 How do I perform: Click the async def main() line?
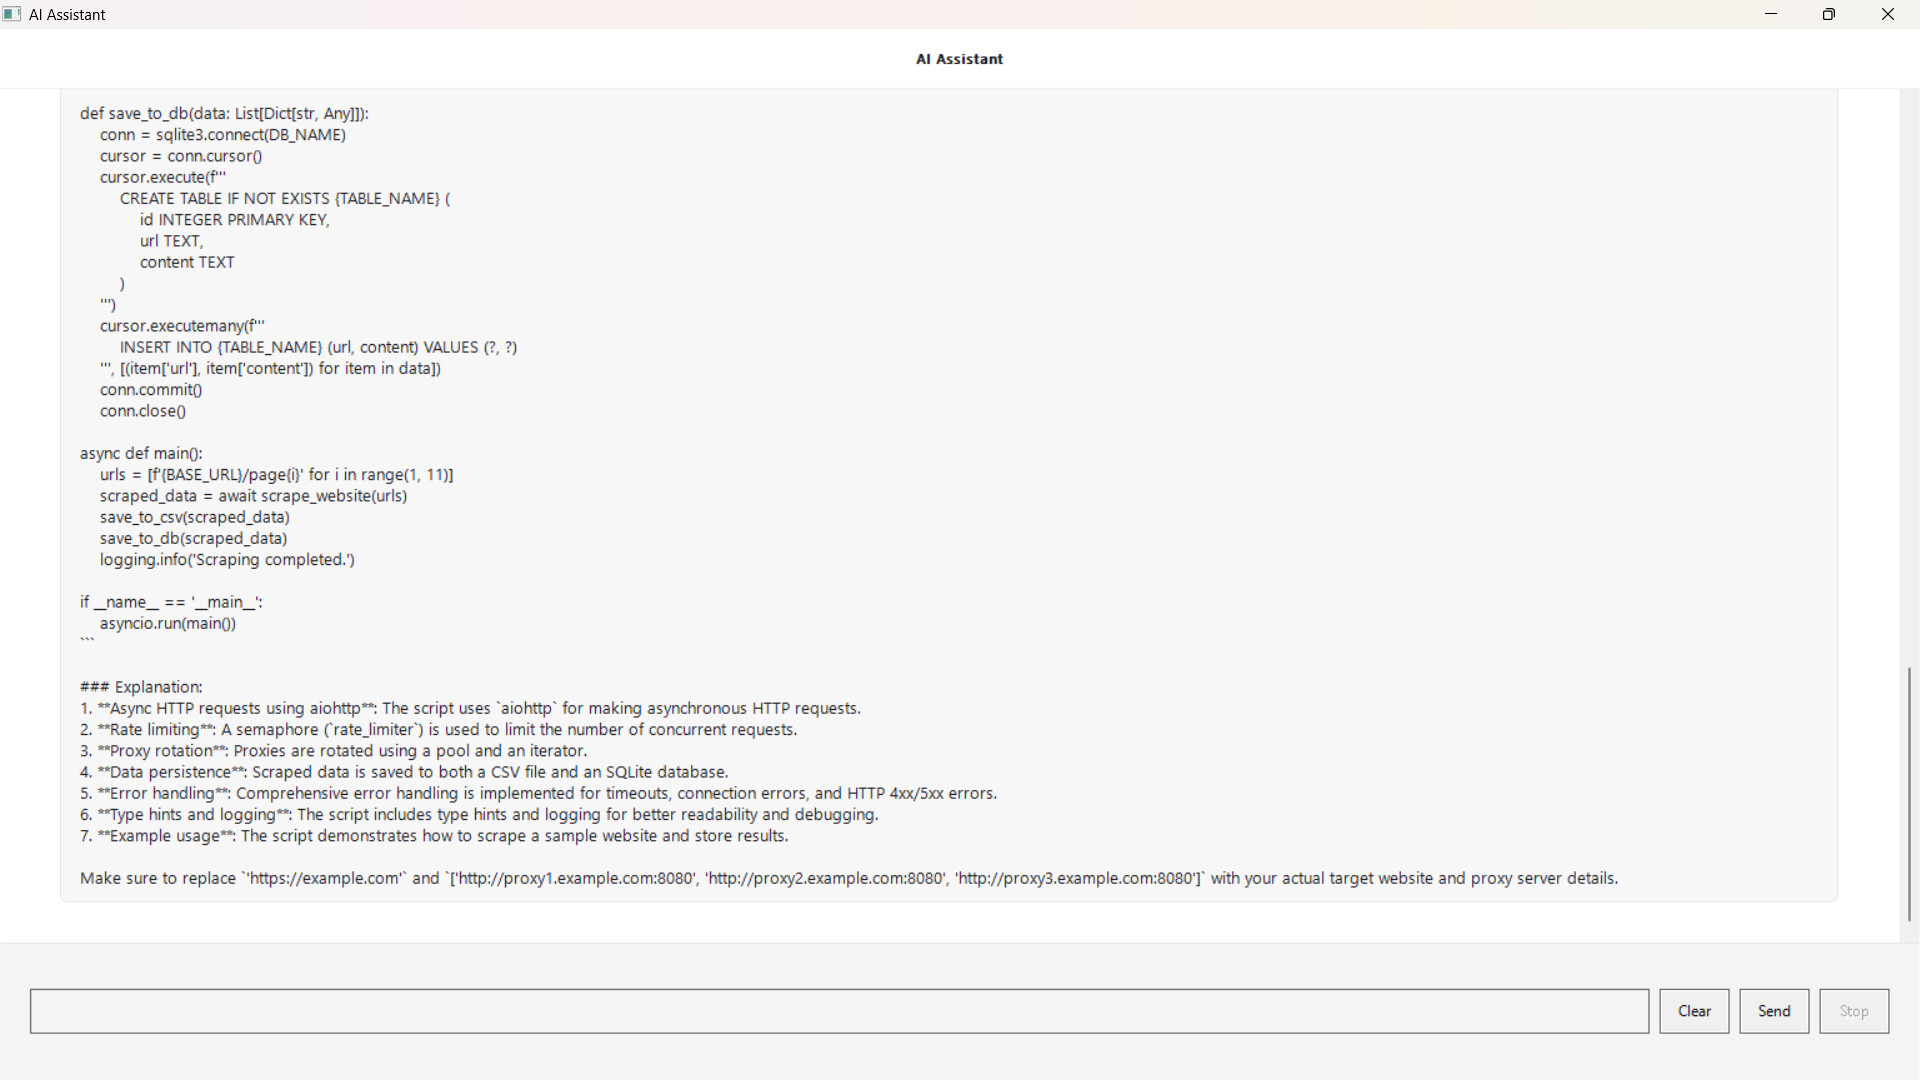click(141, 454)
